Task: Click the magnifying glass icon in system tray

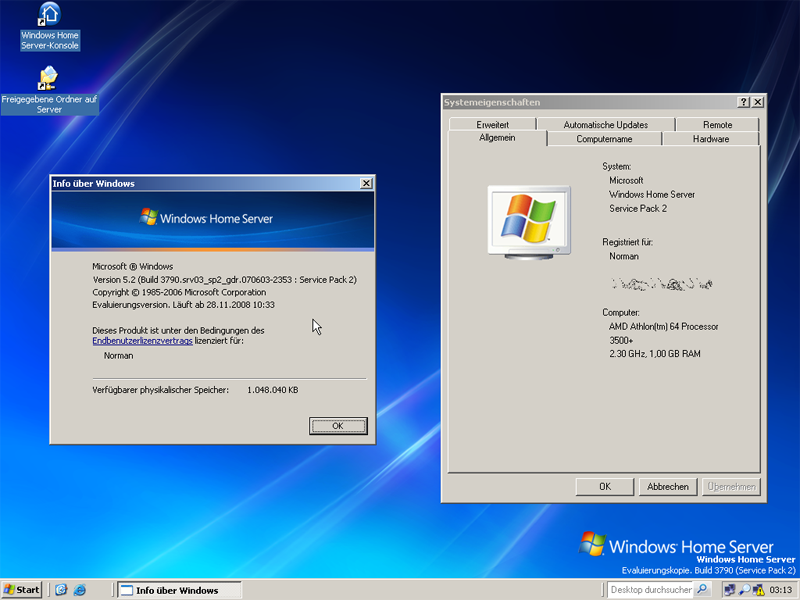Action: point(744,590)
